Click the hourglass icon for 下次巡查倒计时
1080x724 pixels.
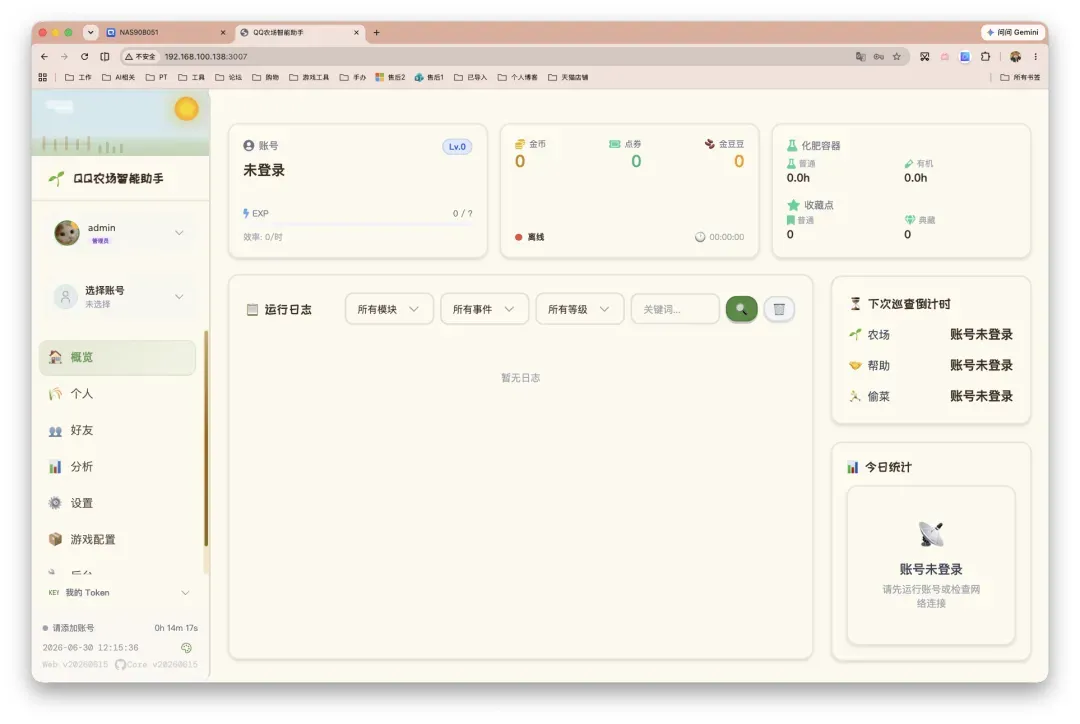[x=855, y=303]
